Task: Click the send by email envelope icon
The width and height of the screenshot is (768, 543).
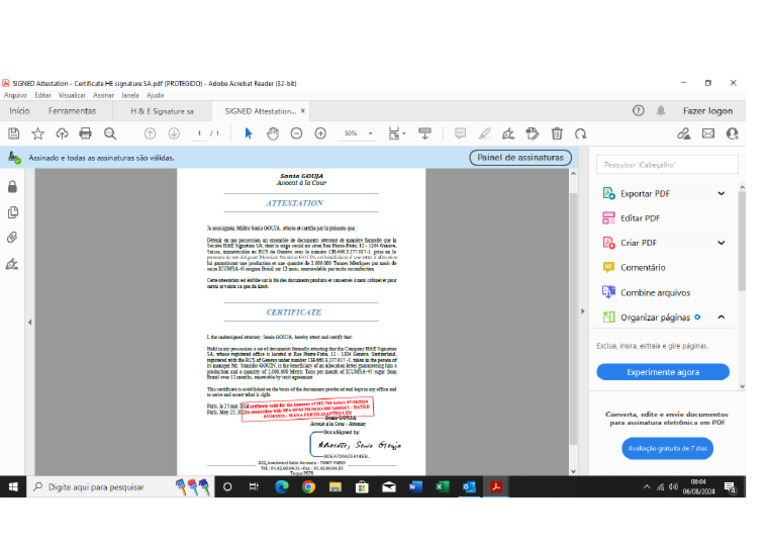Action: (708, 133)
